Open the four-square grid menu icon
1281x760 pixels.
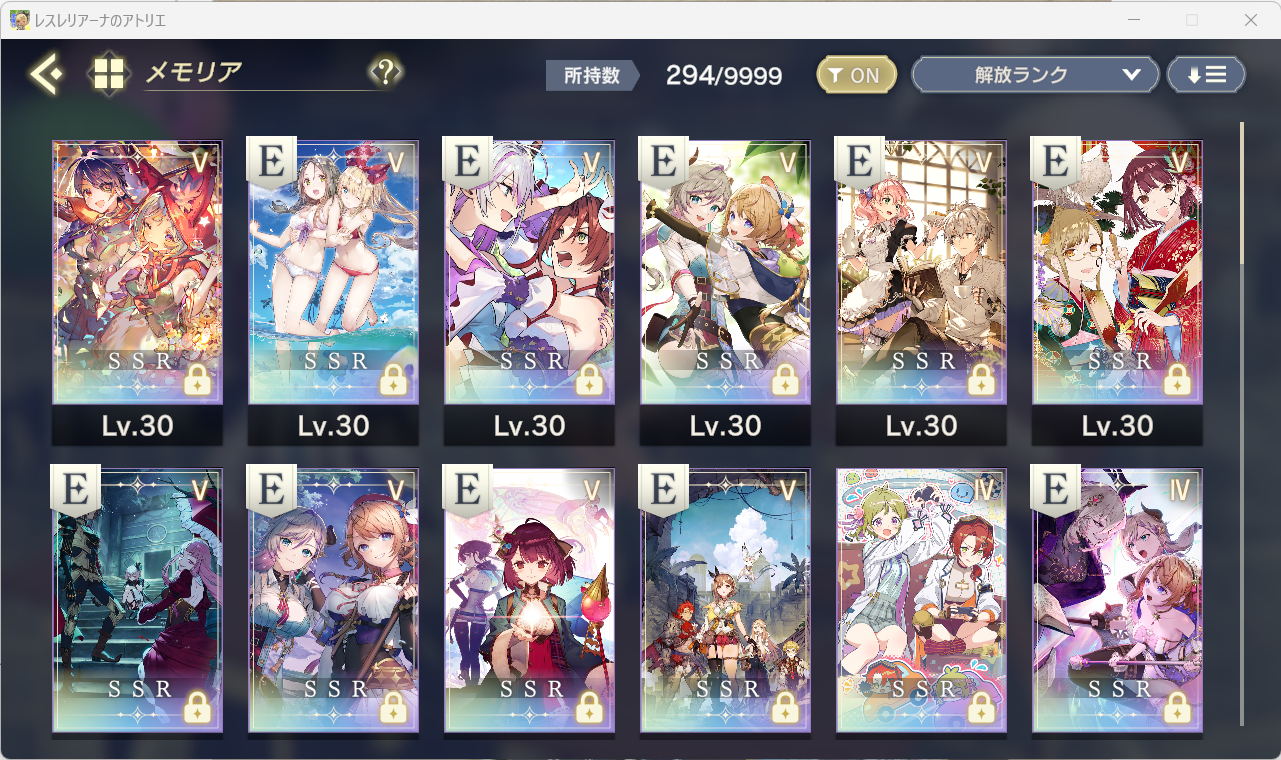coord(109,74)
